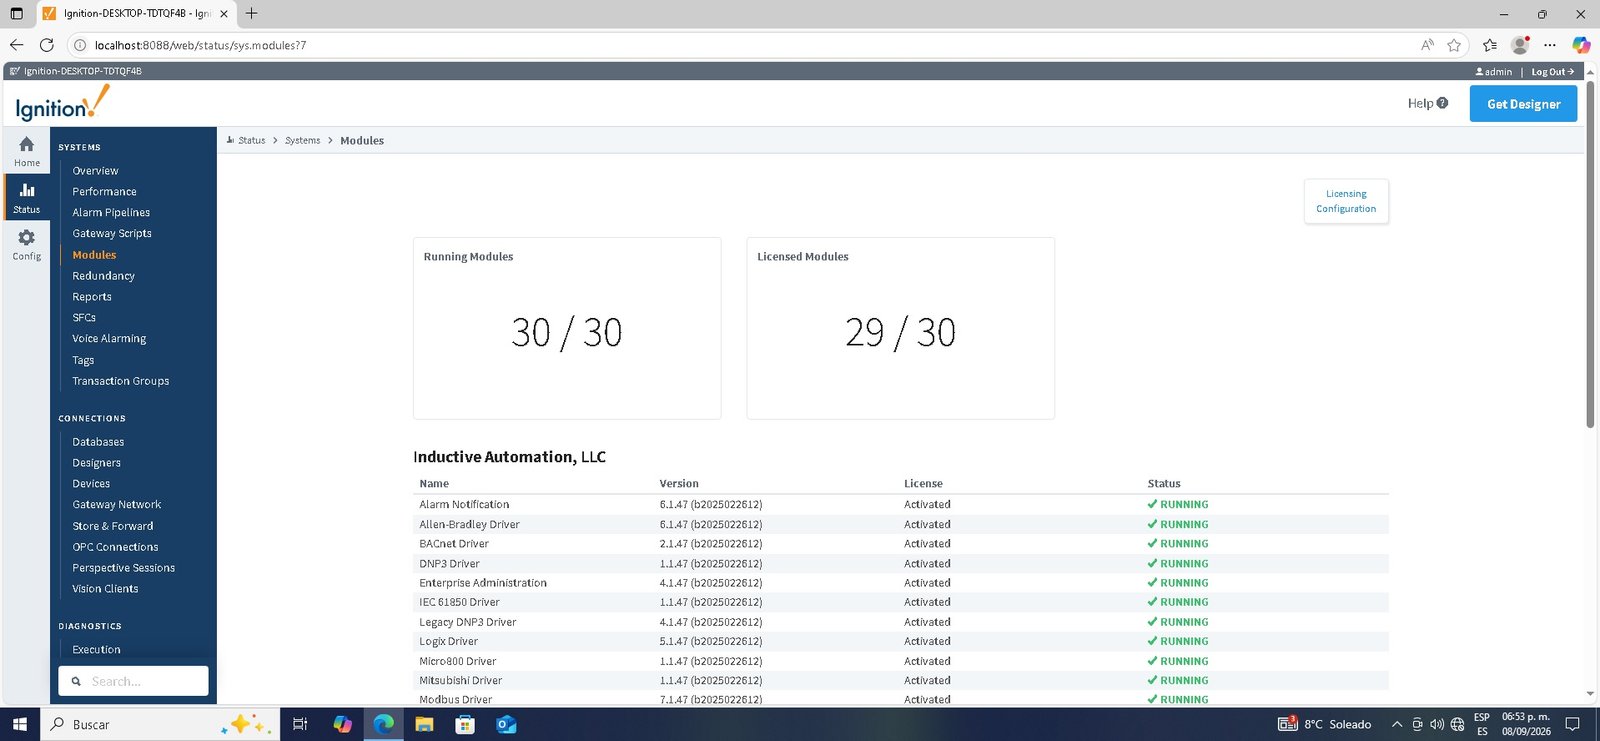Open File Explorer on taskbar
Image resolution: width=1600 pixels, height=741 pixels.
click(x=424, y=724)
